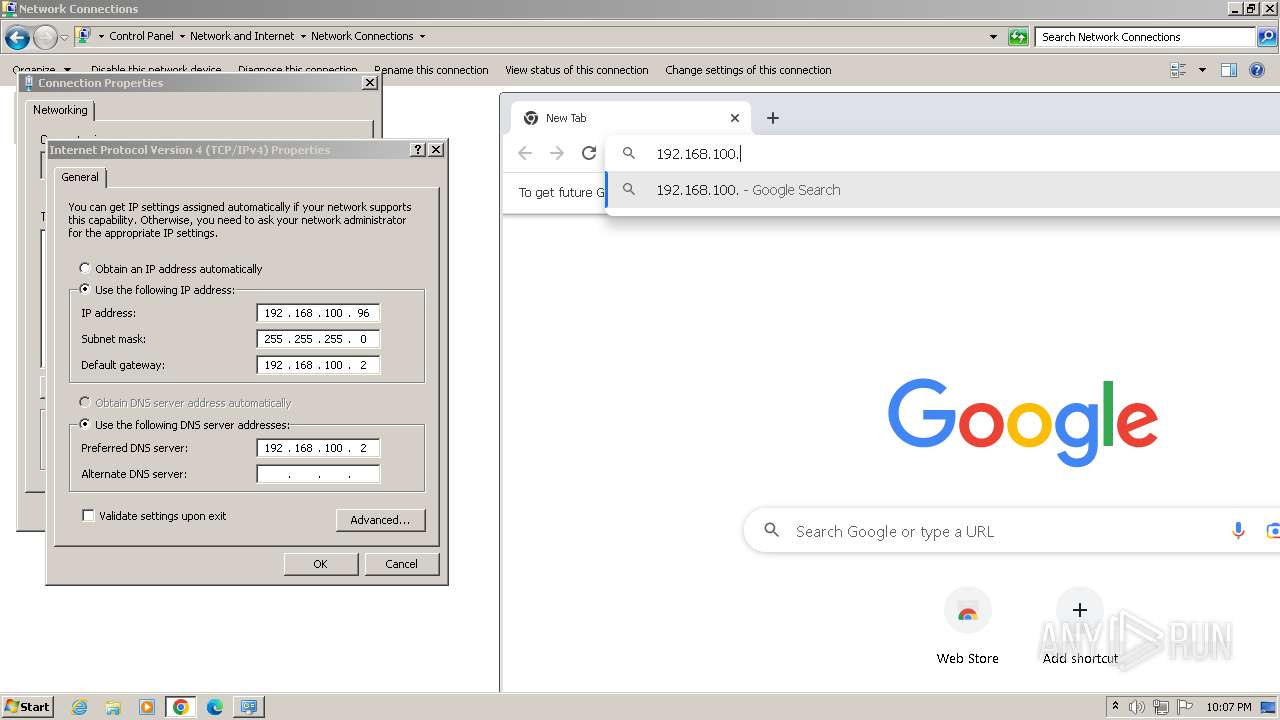Click the Search Network Connections magnifier icon
Viewport: 1280px width, 720px height.
(1266, 37)
